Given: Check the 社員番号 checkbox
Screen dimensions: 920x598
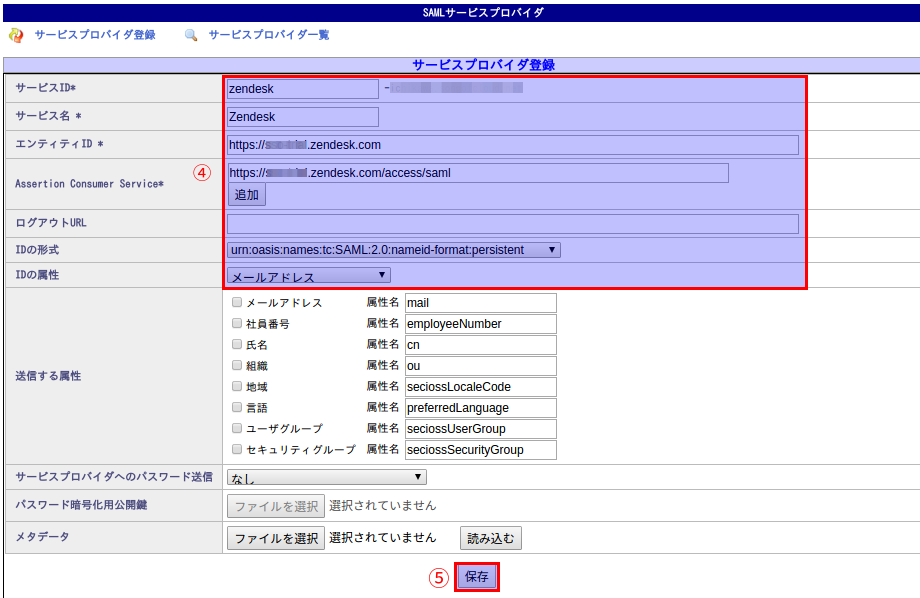Looking at the screenshot, I should [237, 323].
